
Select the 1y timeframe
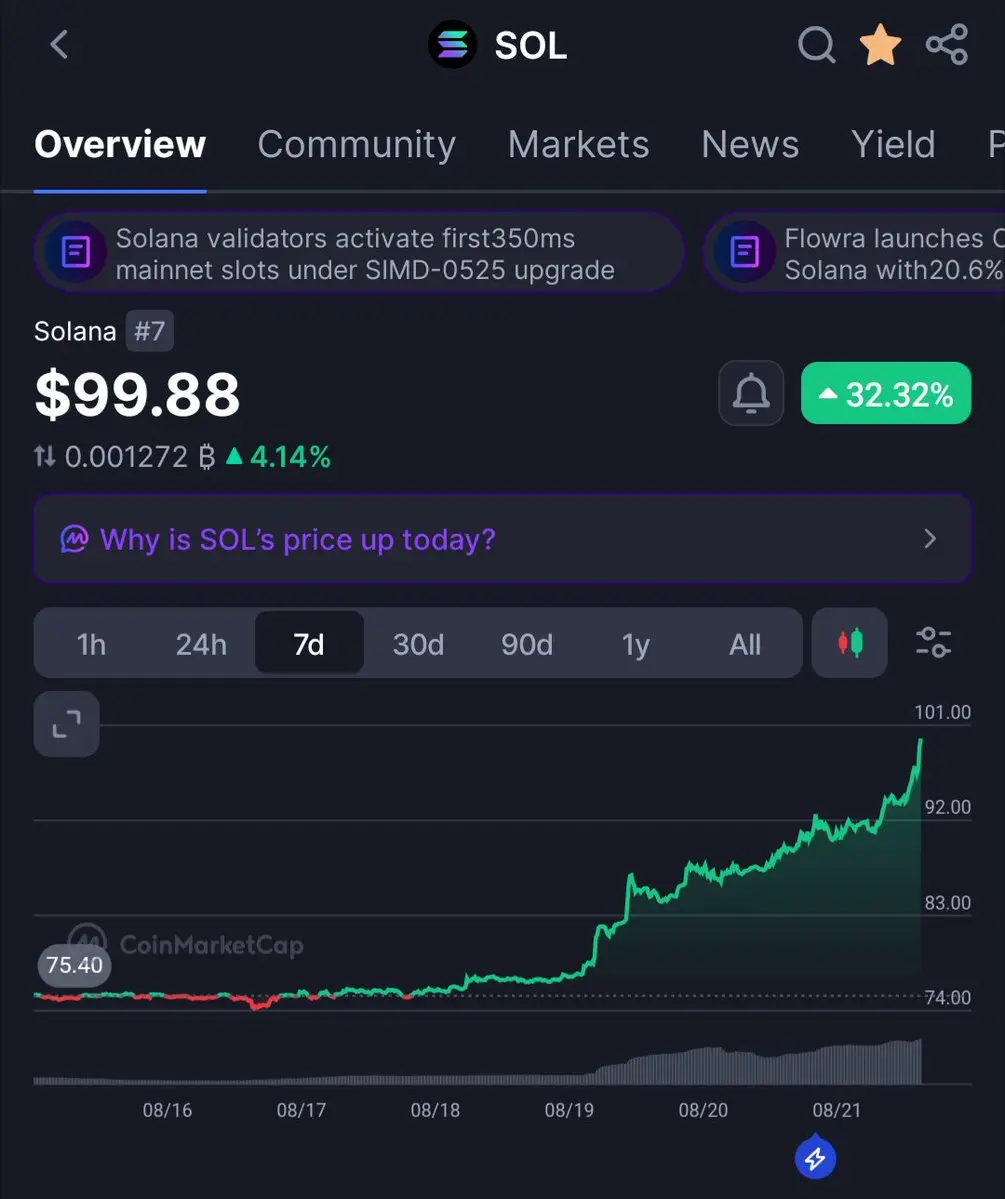(x=635, y=645)
